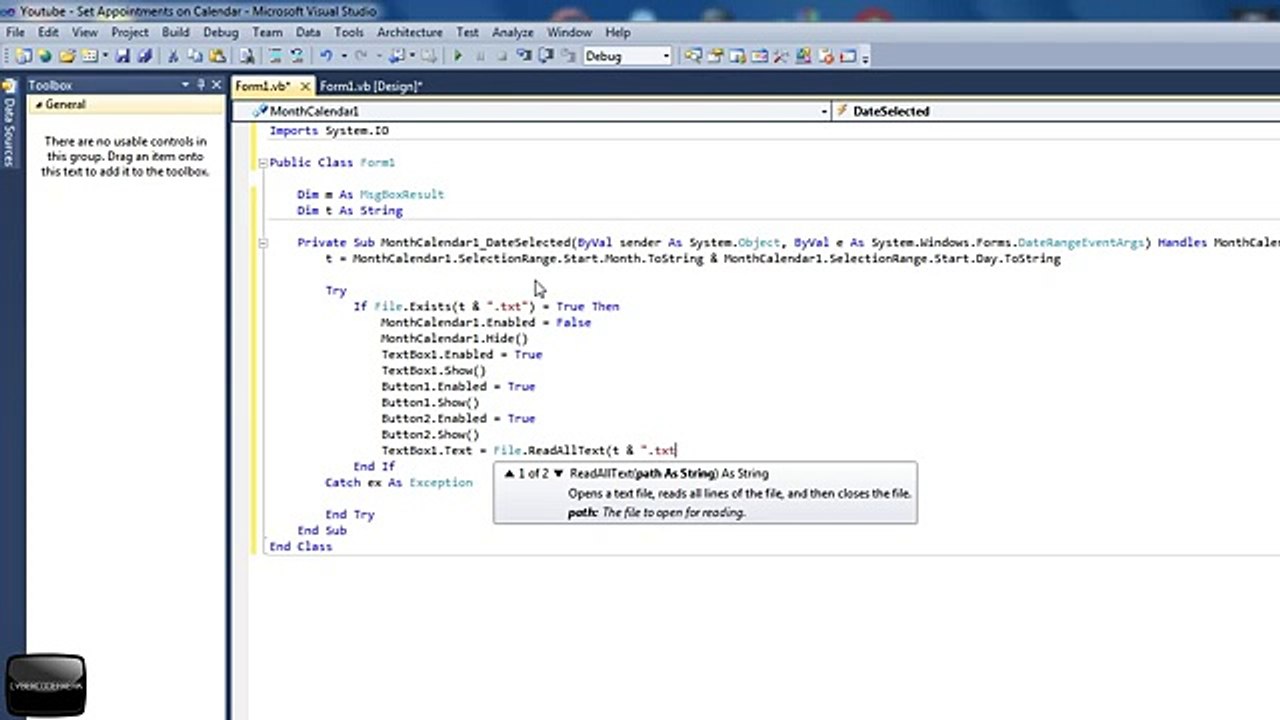
Task: Open the Undo history dropdown arrow
Action: coord(344,56)
